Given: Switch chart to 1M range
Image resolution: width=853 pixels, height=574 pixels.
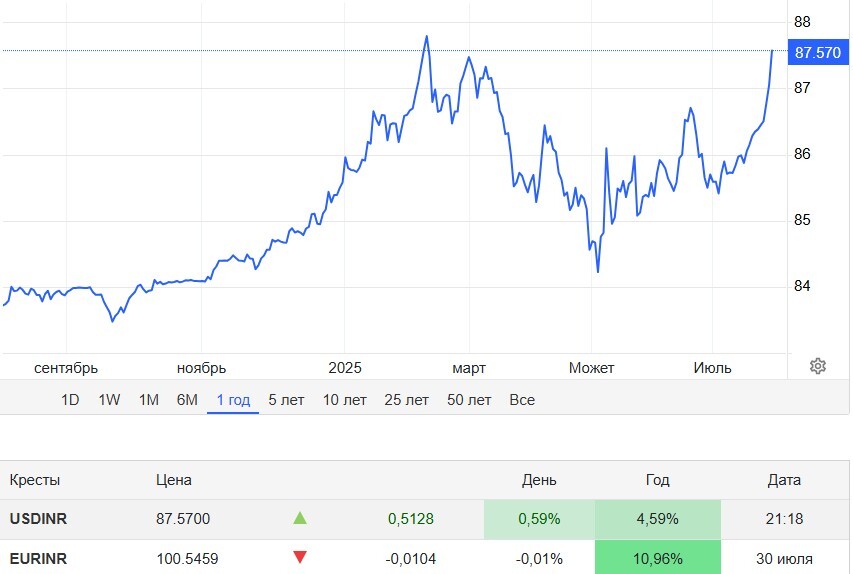Looking at the screenshot, I should click(149, 400).
